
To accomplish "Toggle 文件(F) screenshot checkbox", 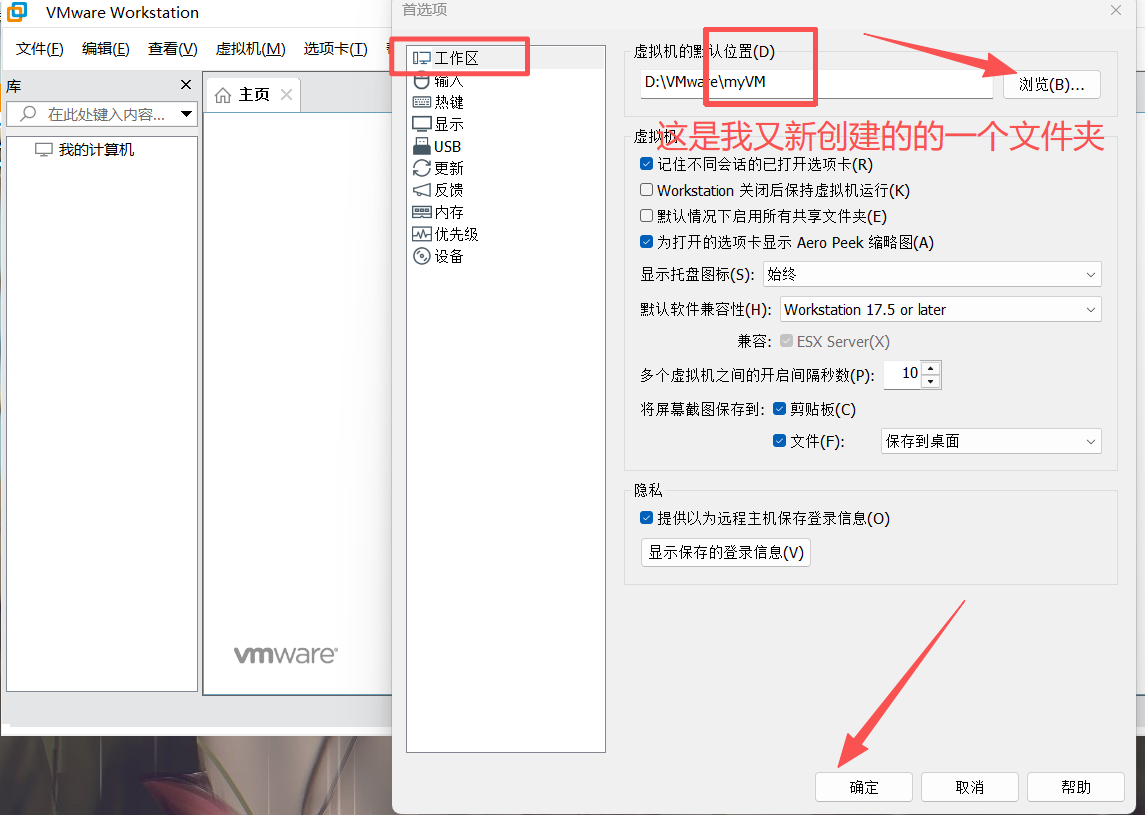I will pyautogui.click(x=779, y=440).
